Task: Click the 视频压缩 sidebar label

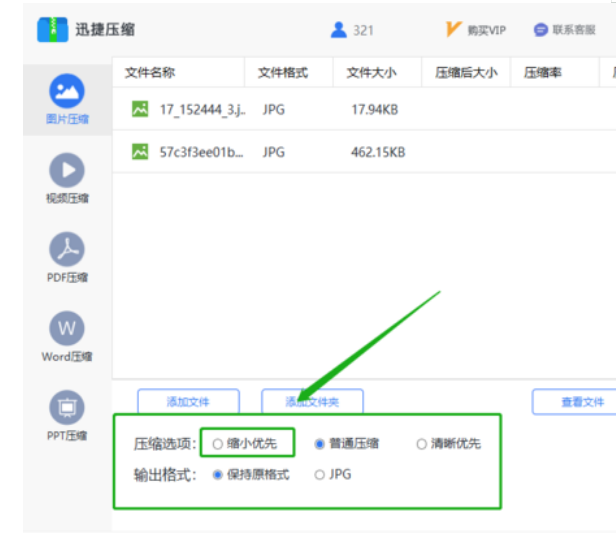Action: tap(67, 198)
